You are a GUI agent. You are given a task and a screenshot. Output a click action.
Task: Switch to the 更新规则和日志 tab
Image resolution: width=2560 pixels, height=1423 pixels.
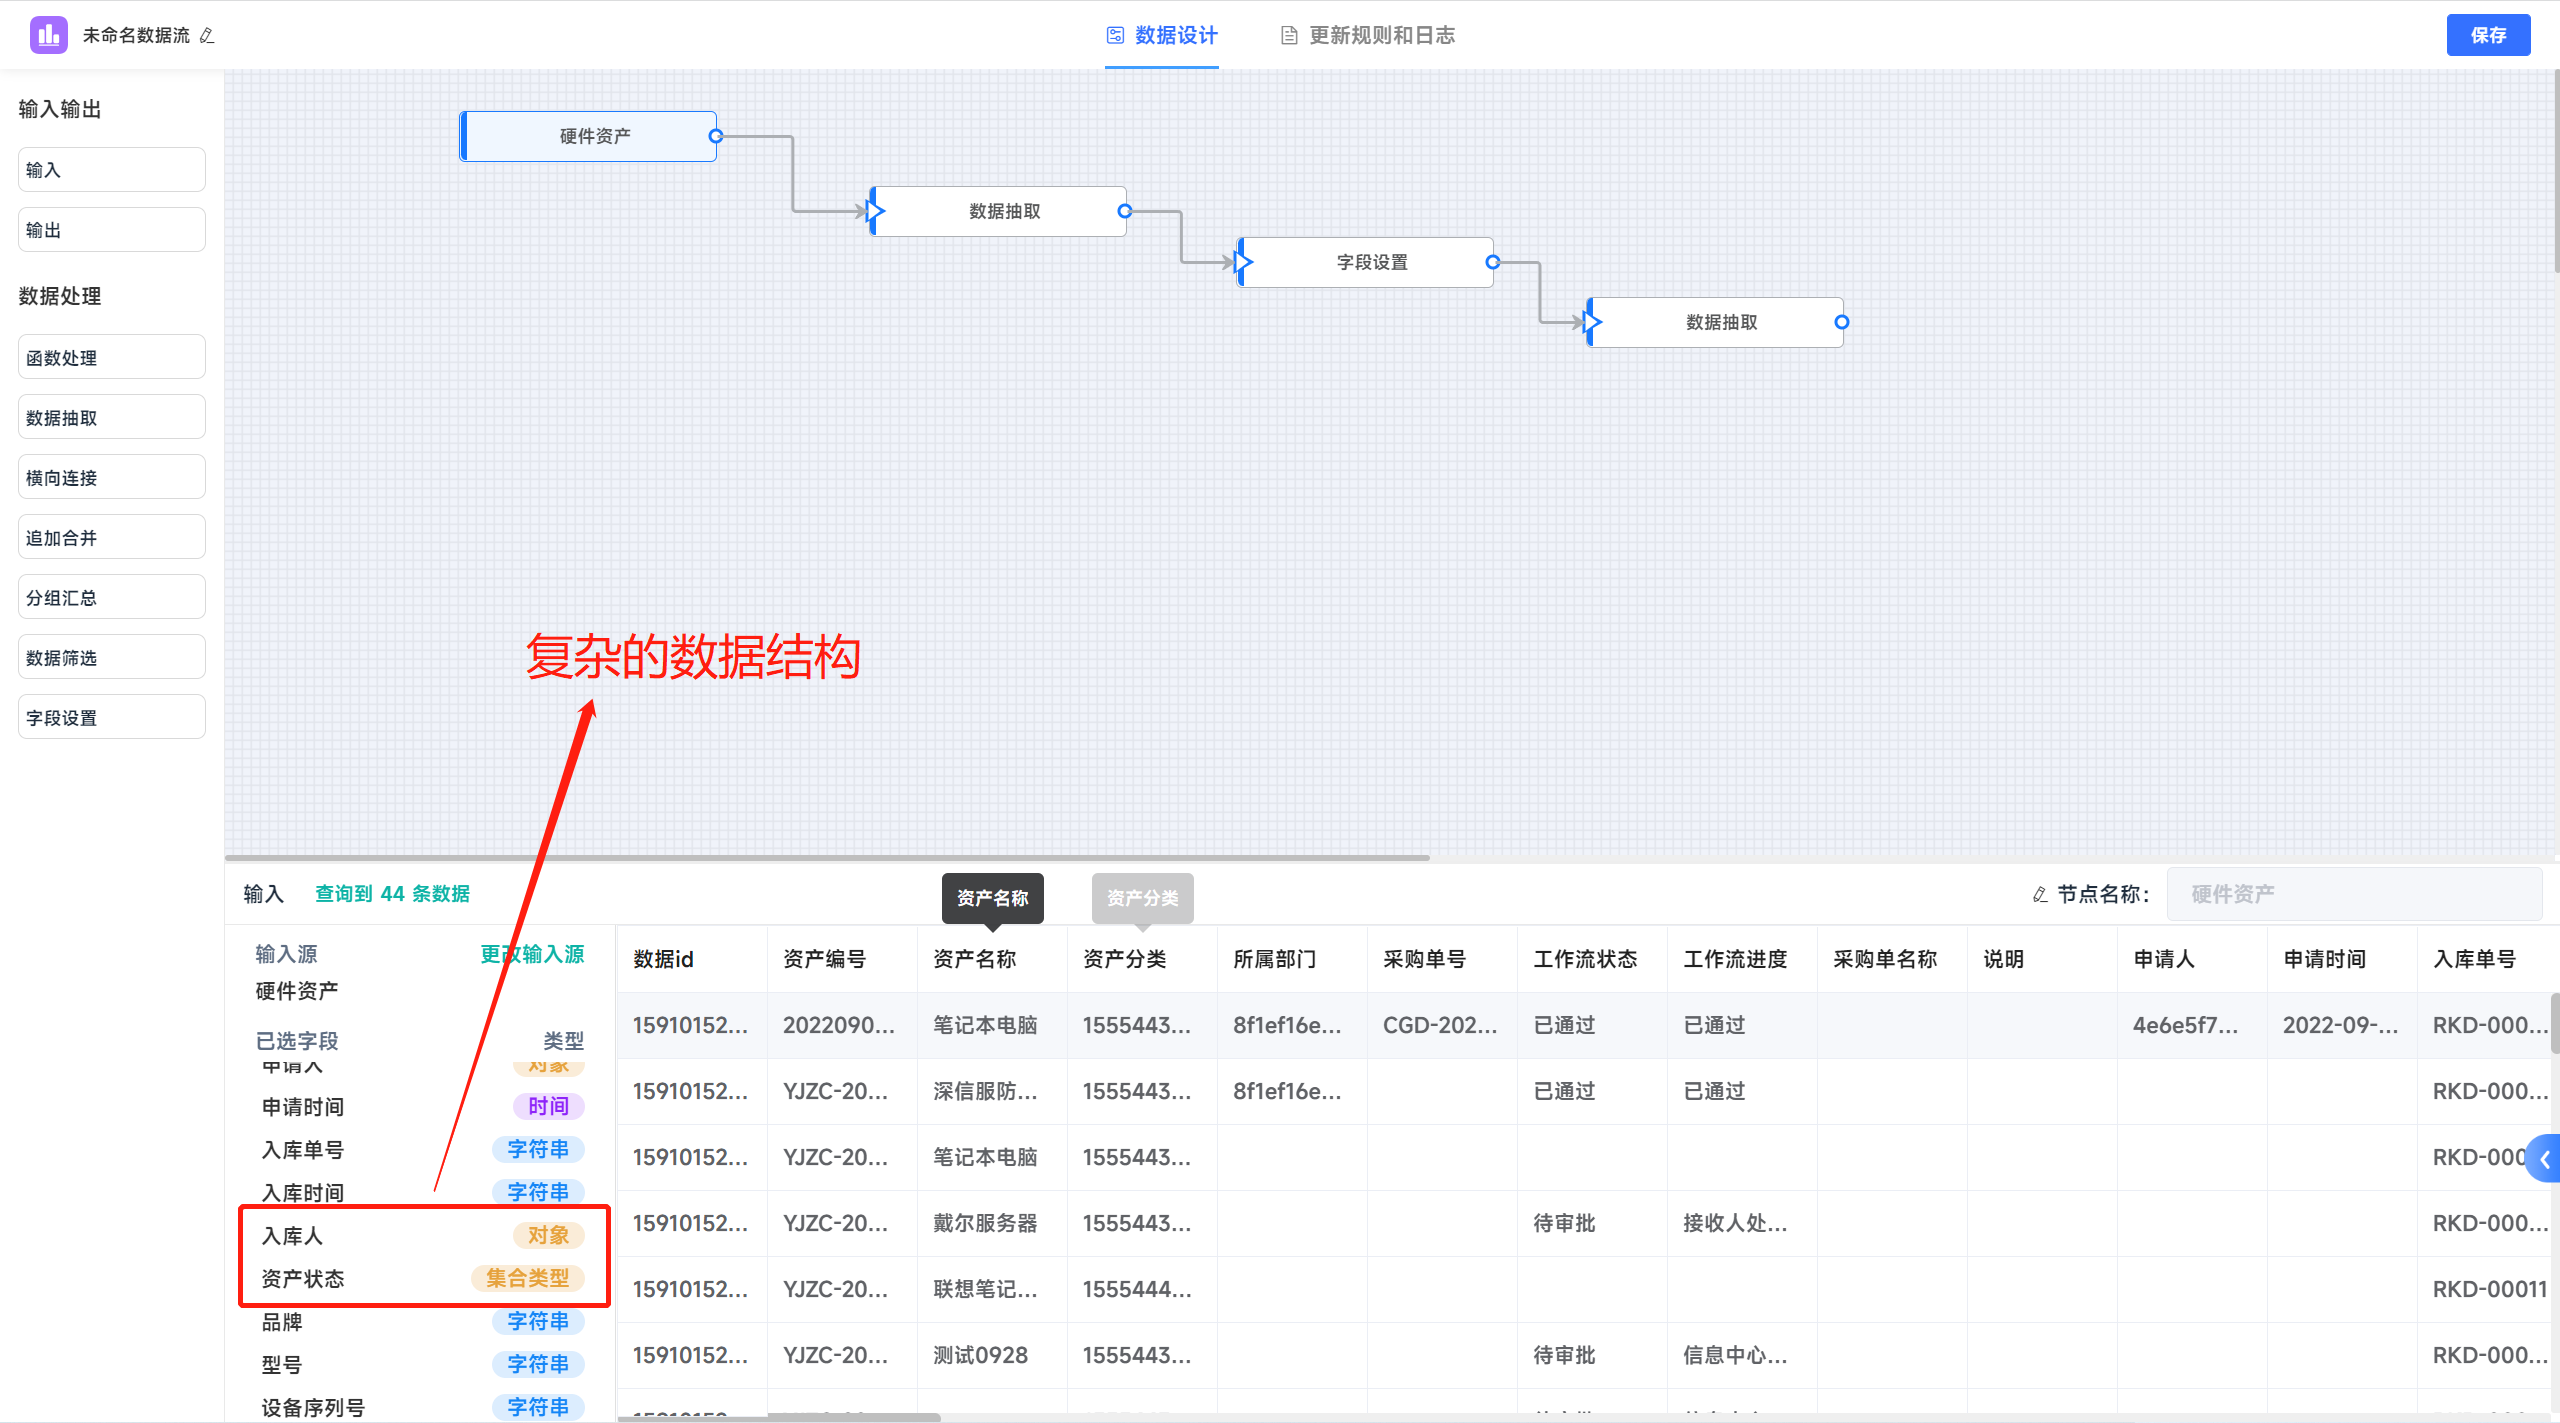click(x=1368, y=36)
